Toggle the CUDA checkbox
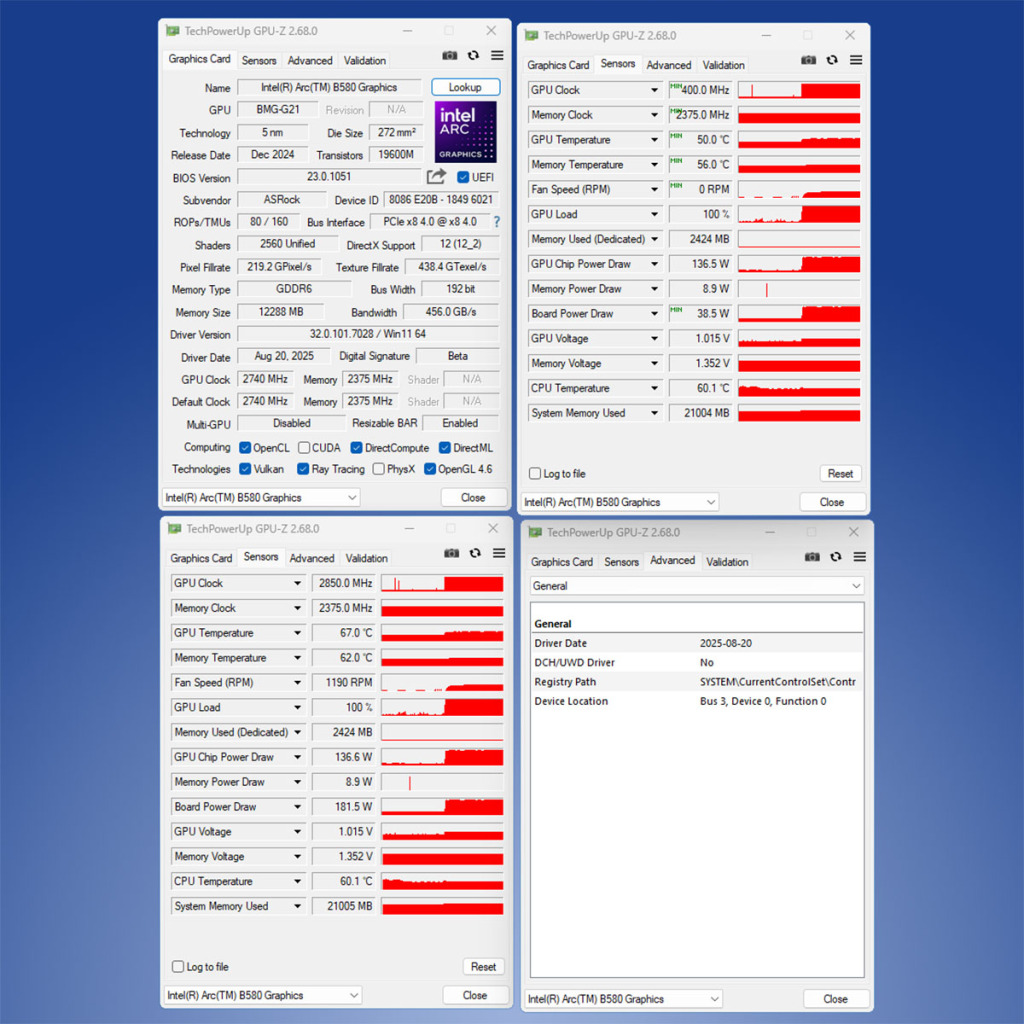The image size is (1024, 1024). (304, 448)
